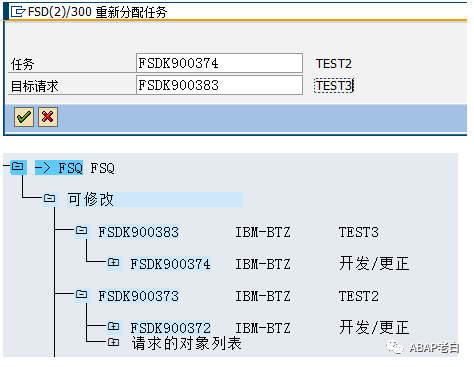
Task: Click the 目标请求 input field containing FSDK900383
Action: point(219,85)
